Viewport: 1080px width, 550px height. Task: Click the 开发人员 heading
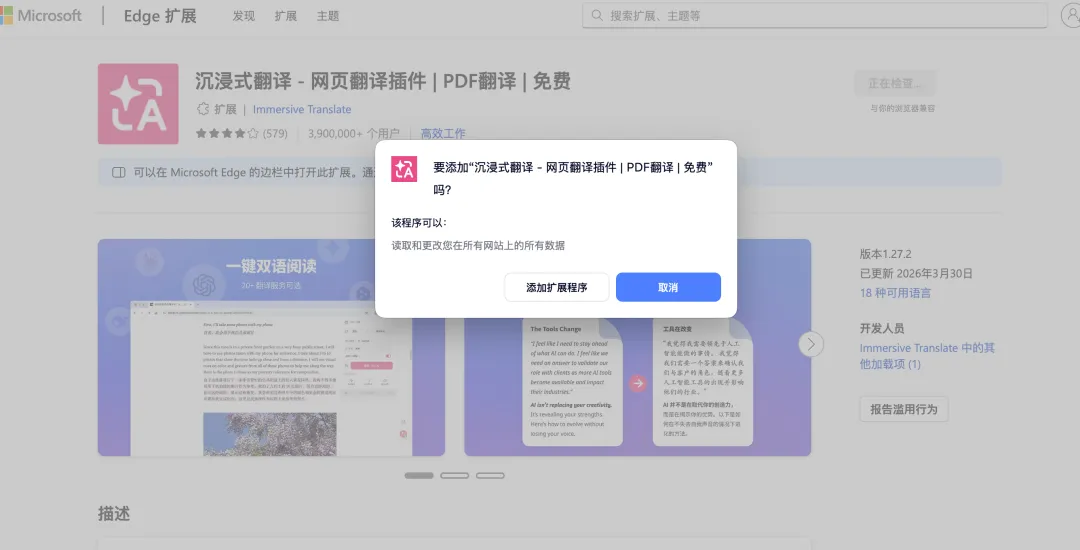(882, 328)
